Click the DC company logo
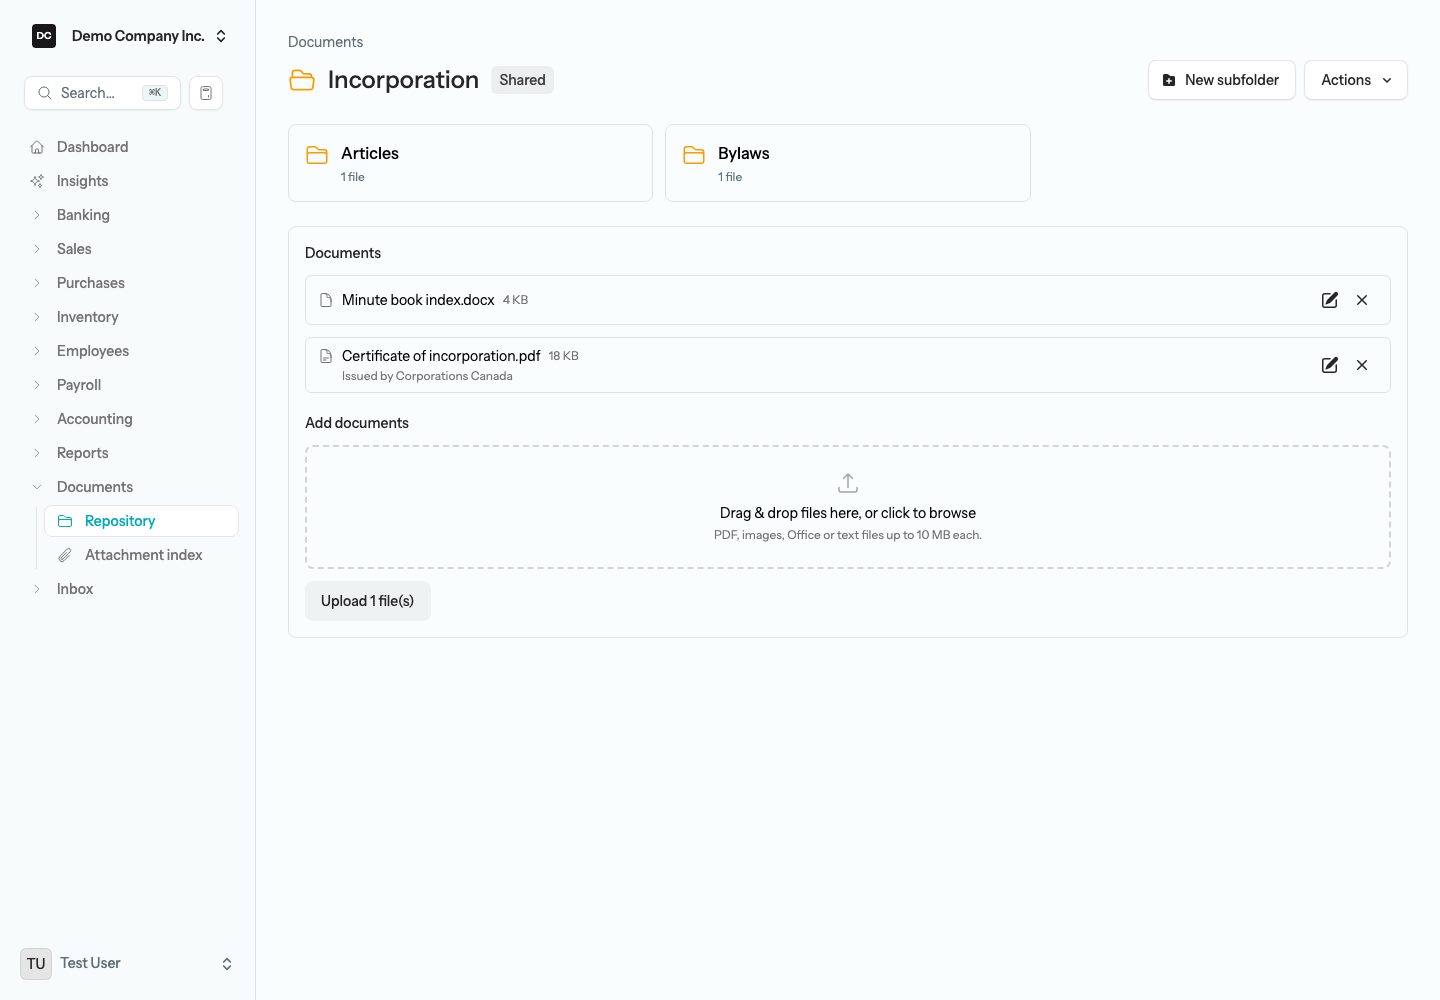 pyautogui.click(x=44, y=36)
